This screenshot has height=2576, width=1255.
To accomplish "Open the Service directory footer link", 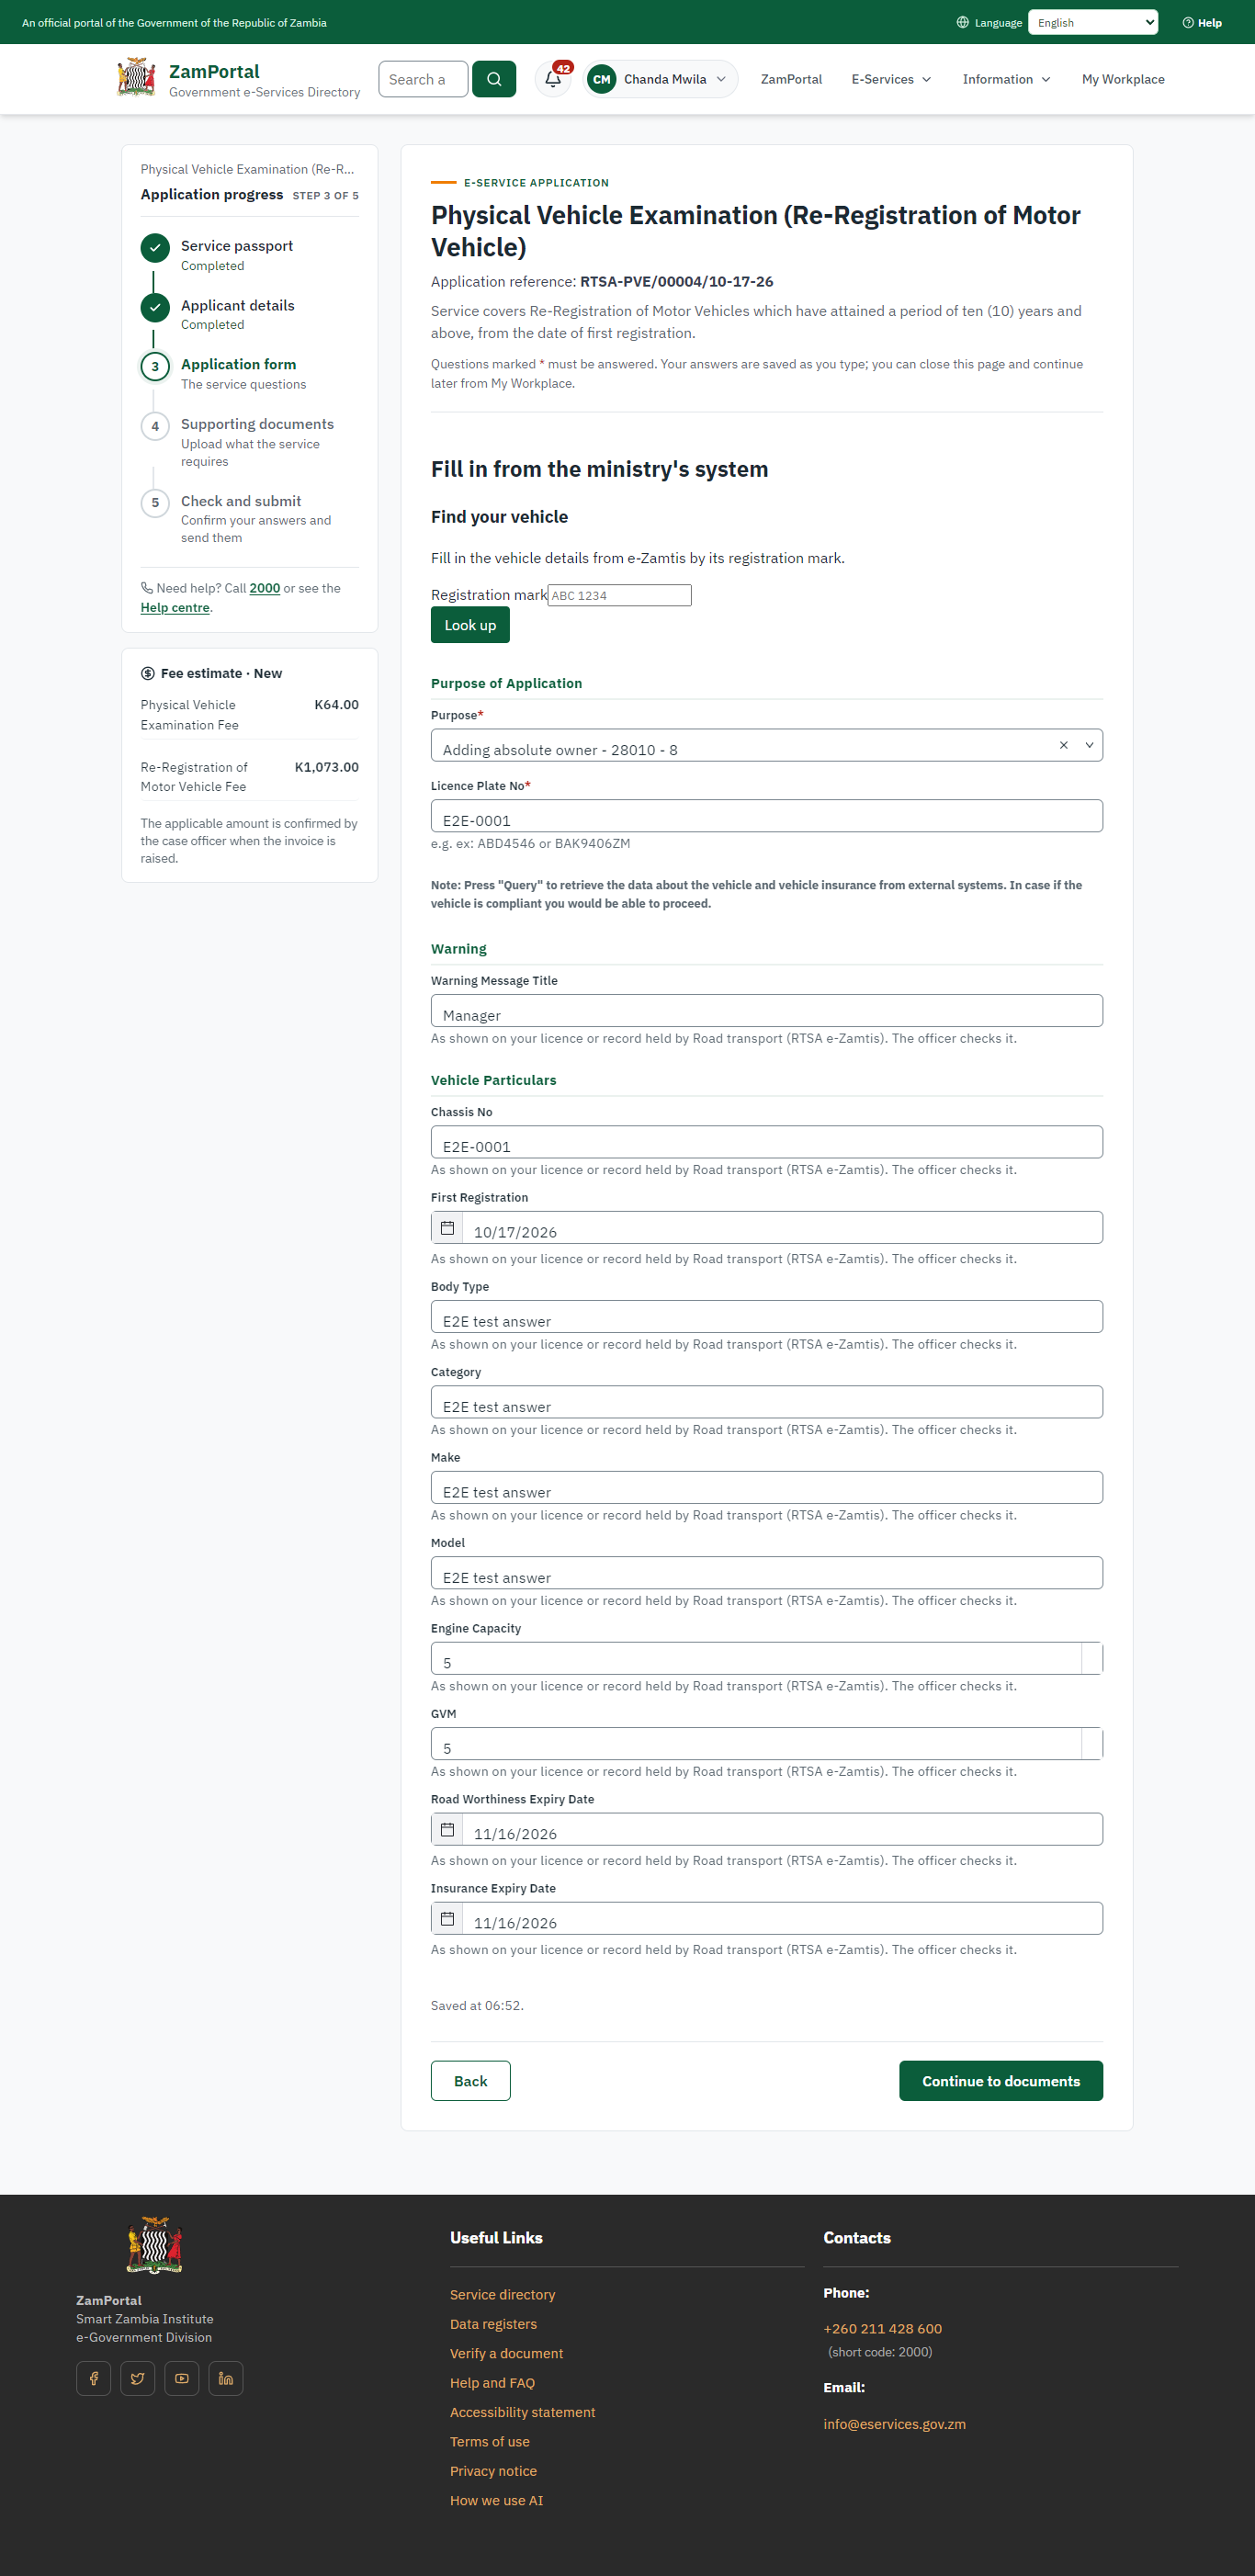I will click(x=502, y=2294).
